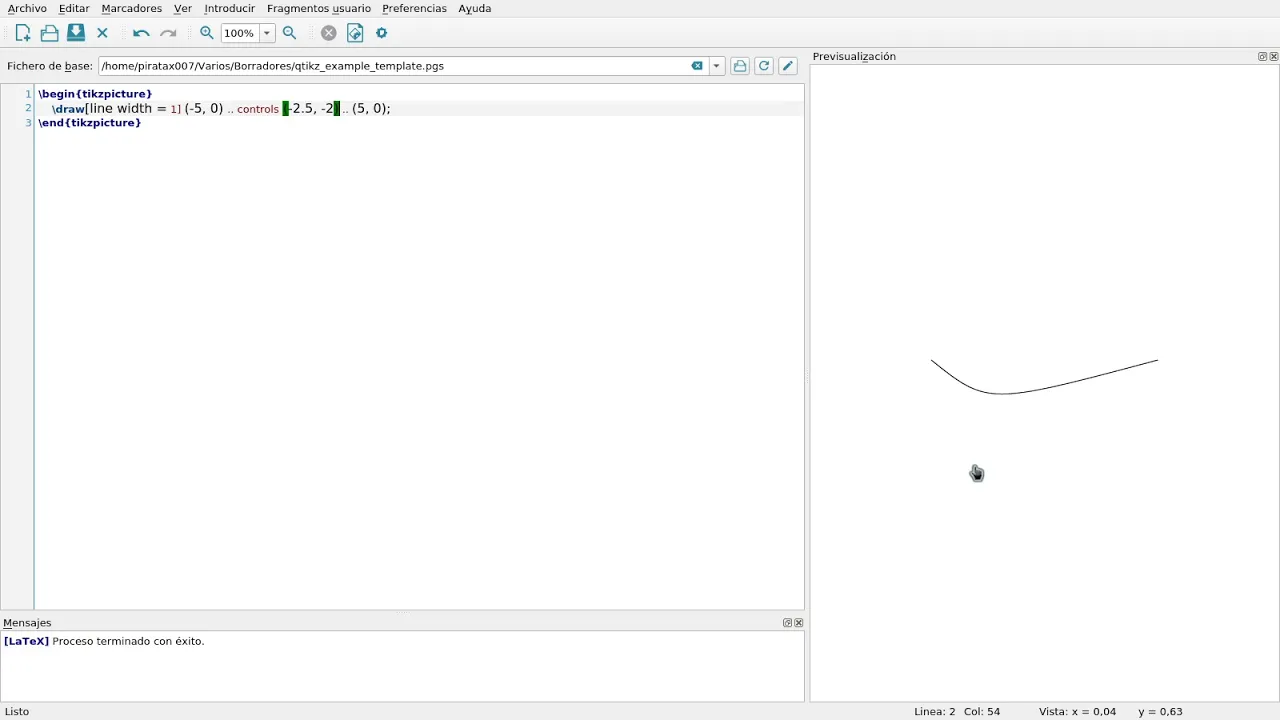Click the highlighted -2.5, -2 control point
This screenshot has width=1280, height=720.
(x=311, y=108)
